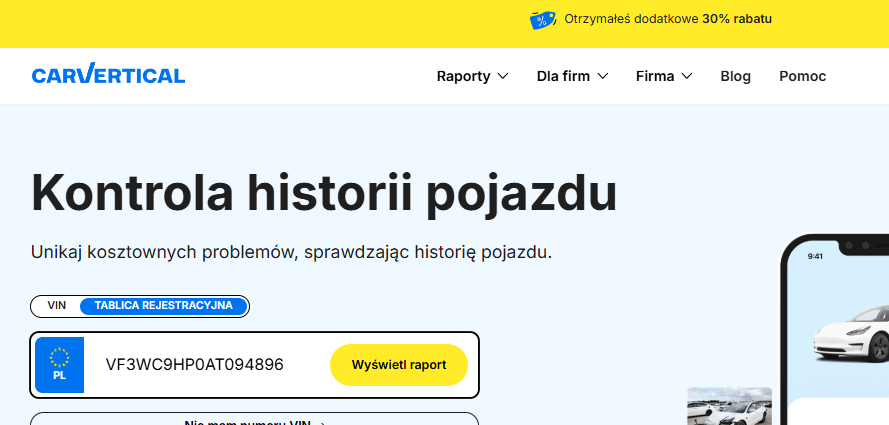The height and width of the screenshot is (425, 889).
Task: Click the blue discount tag icon
Action: click(x=543, y=19)
